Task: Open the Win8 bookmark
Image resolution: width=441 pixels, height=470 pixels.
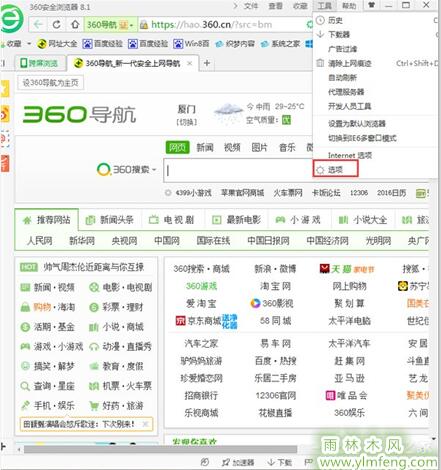Action: pyautogui.click(x=191, y=44)
